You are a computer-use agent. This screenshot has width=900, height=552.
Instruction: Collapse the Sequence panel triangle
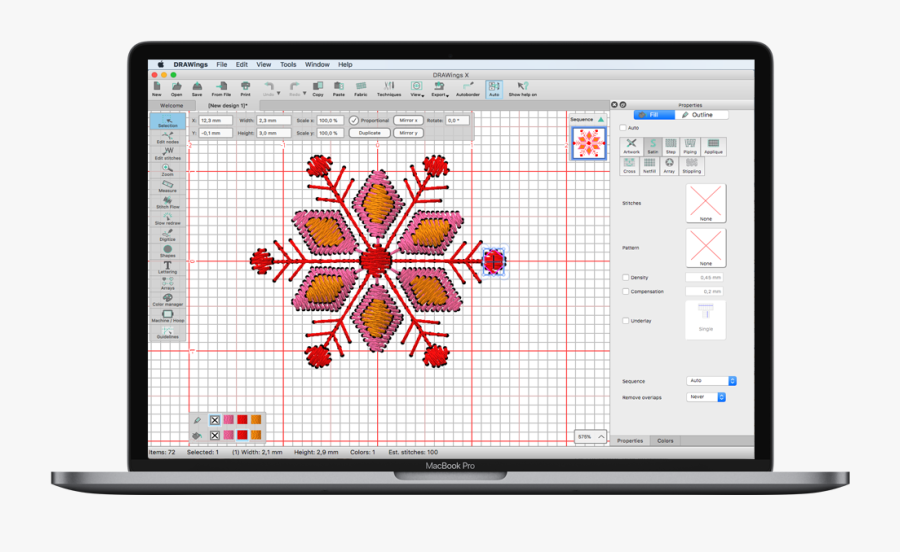click(x=601, y=119)
